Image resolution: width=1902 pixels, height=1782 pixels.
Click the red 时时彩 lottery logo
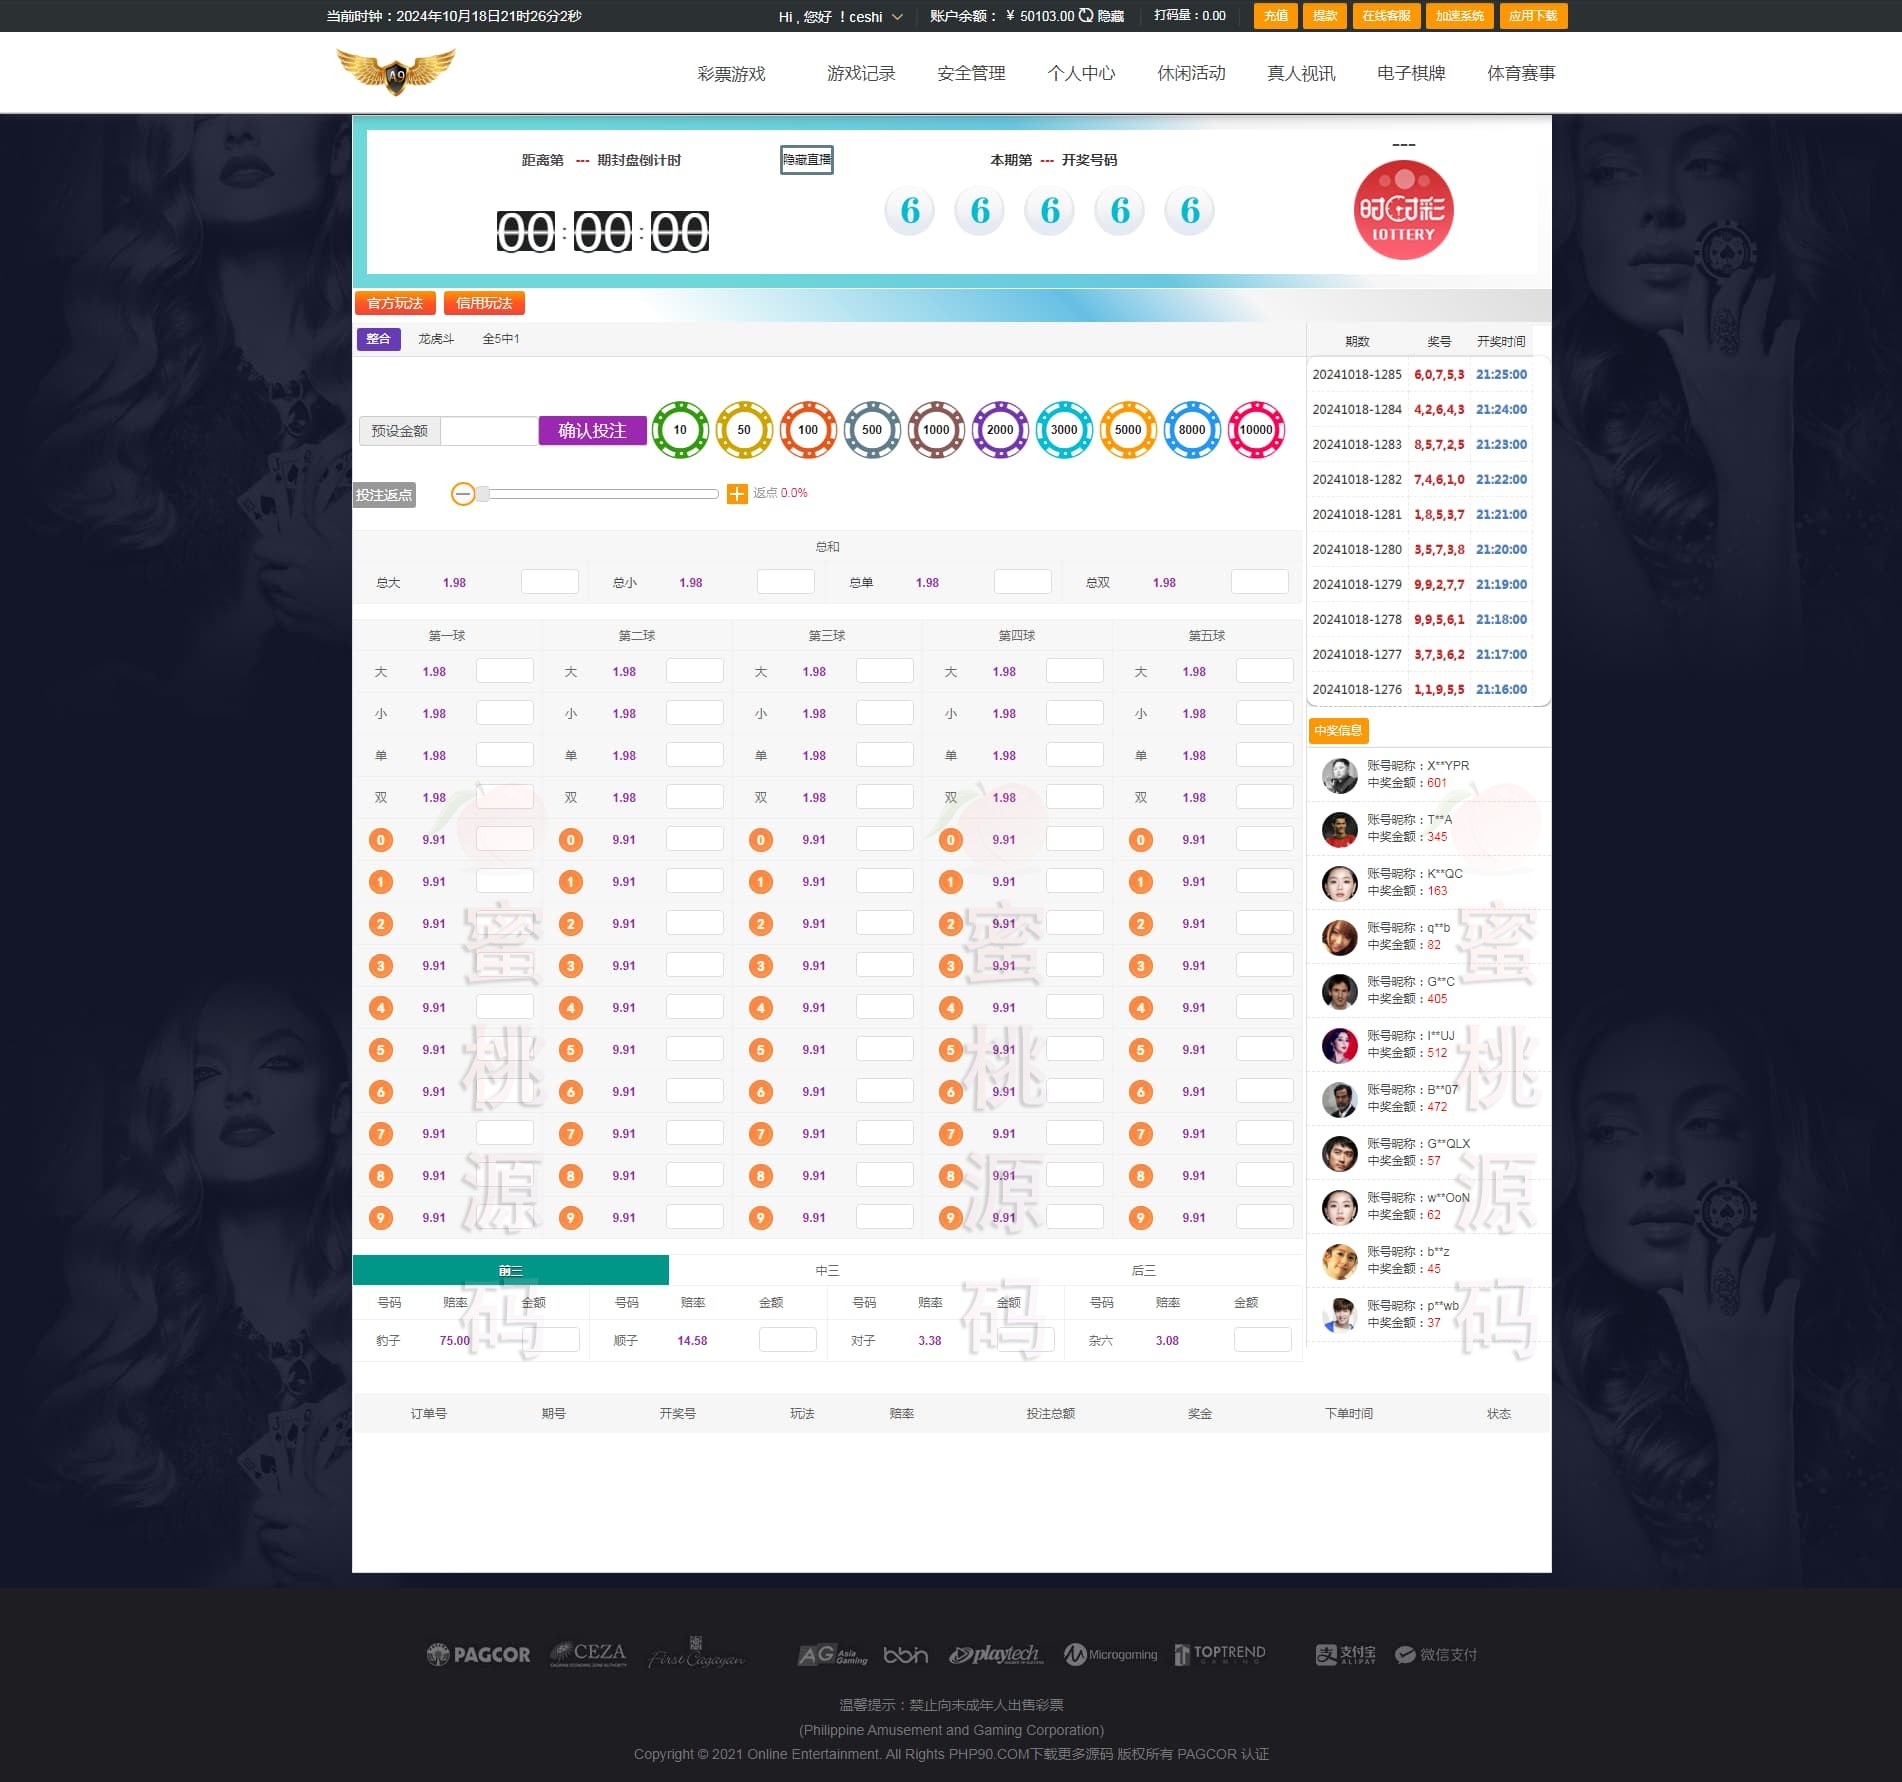click(x=1403, y=210)
